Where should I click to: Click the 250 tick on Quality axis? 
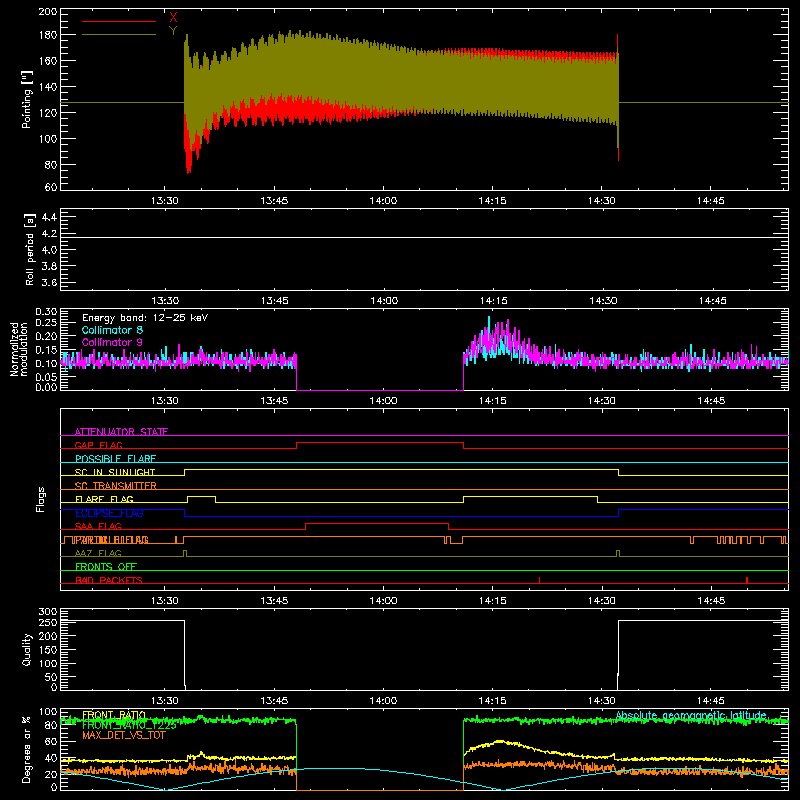coord(48,622)
